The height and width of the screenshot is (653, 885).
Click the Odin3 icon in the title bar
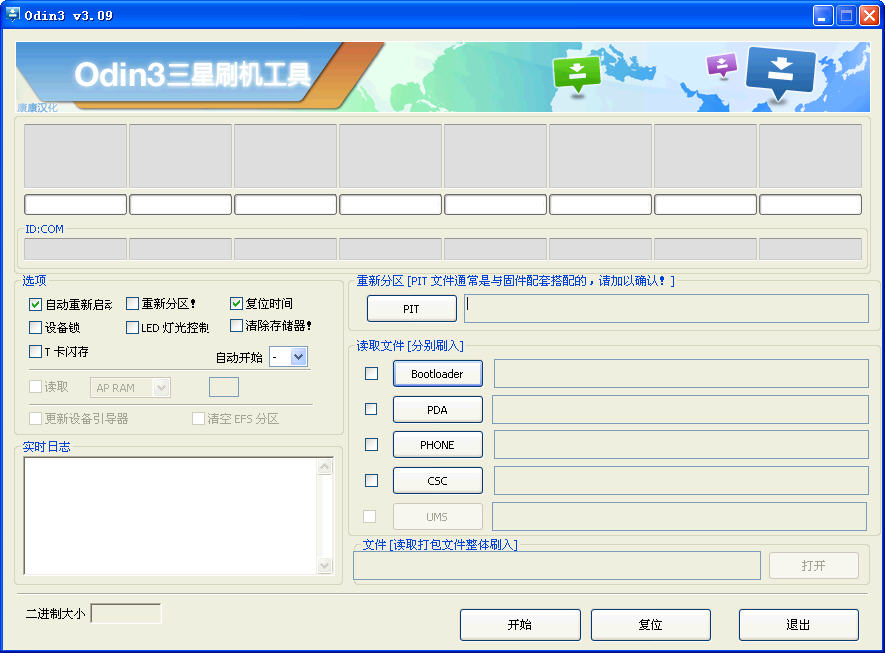[11, 14]
